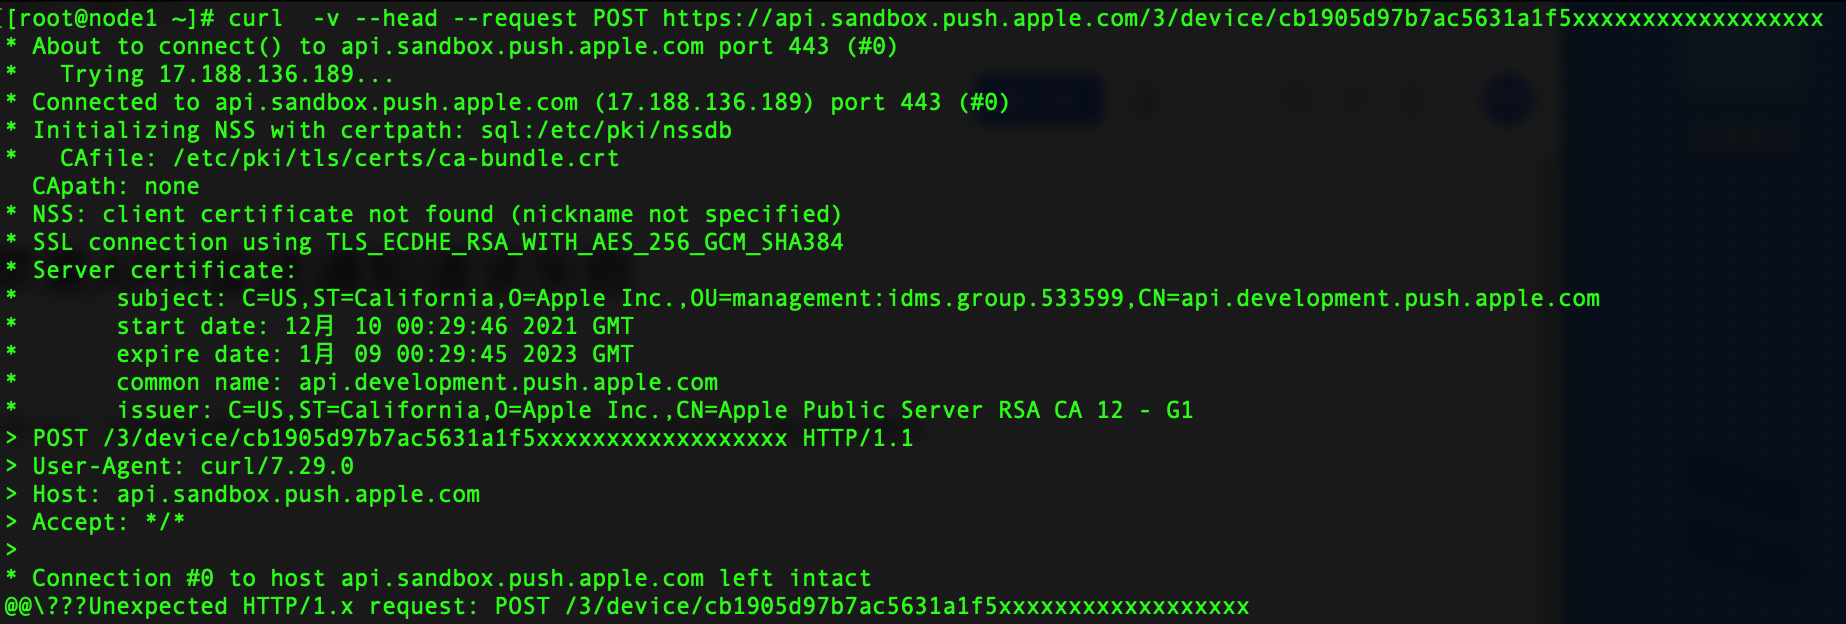Click the [root@node1 ~]# shell prompt
This screenshot has height=624, width=1846.
pyautogui.click(x=110, y=19)
